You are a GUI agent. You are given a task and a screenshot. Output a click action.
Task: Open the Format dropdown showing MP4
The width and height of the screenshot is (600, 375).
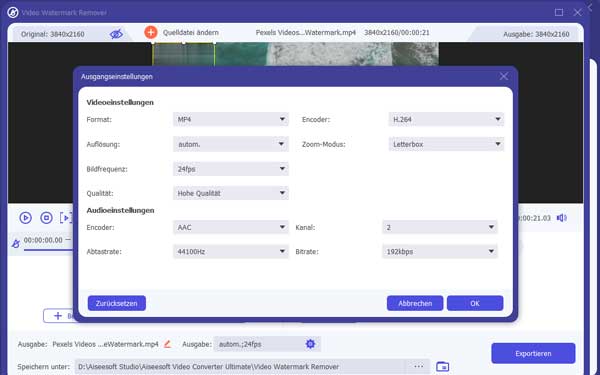231,119
